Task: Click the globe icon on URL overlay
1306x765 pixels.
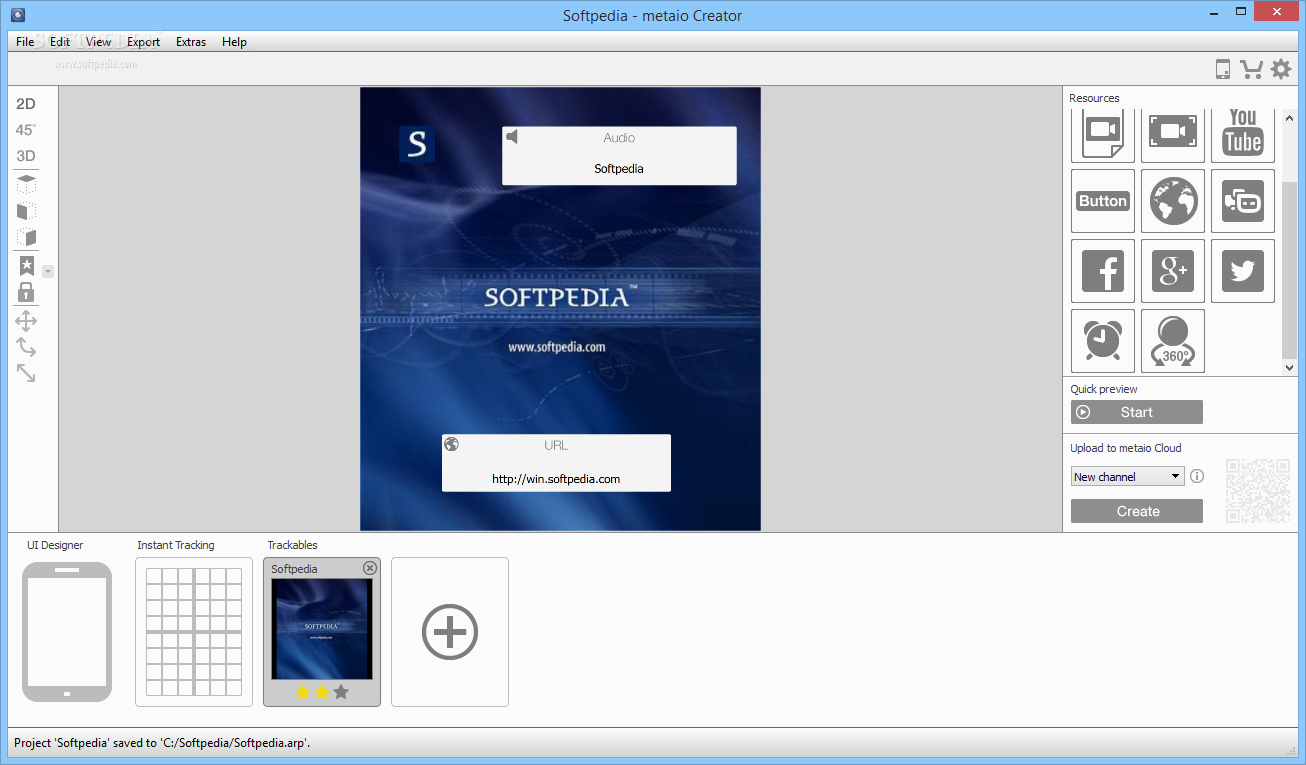Action: pyautogui.click(x=452, y=444)
